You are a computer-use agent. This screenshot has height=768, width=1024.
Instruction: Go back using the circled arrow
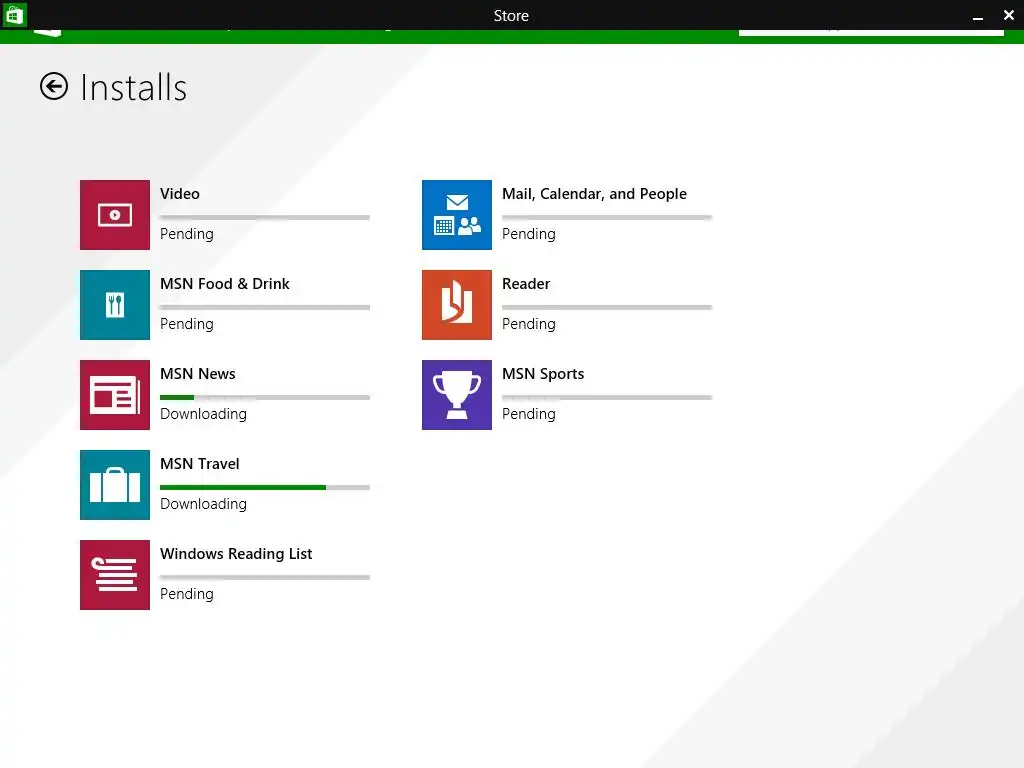[54, 86]
